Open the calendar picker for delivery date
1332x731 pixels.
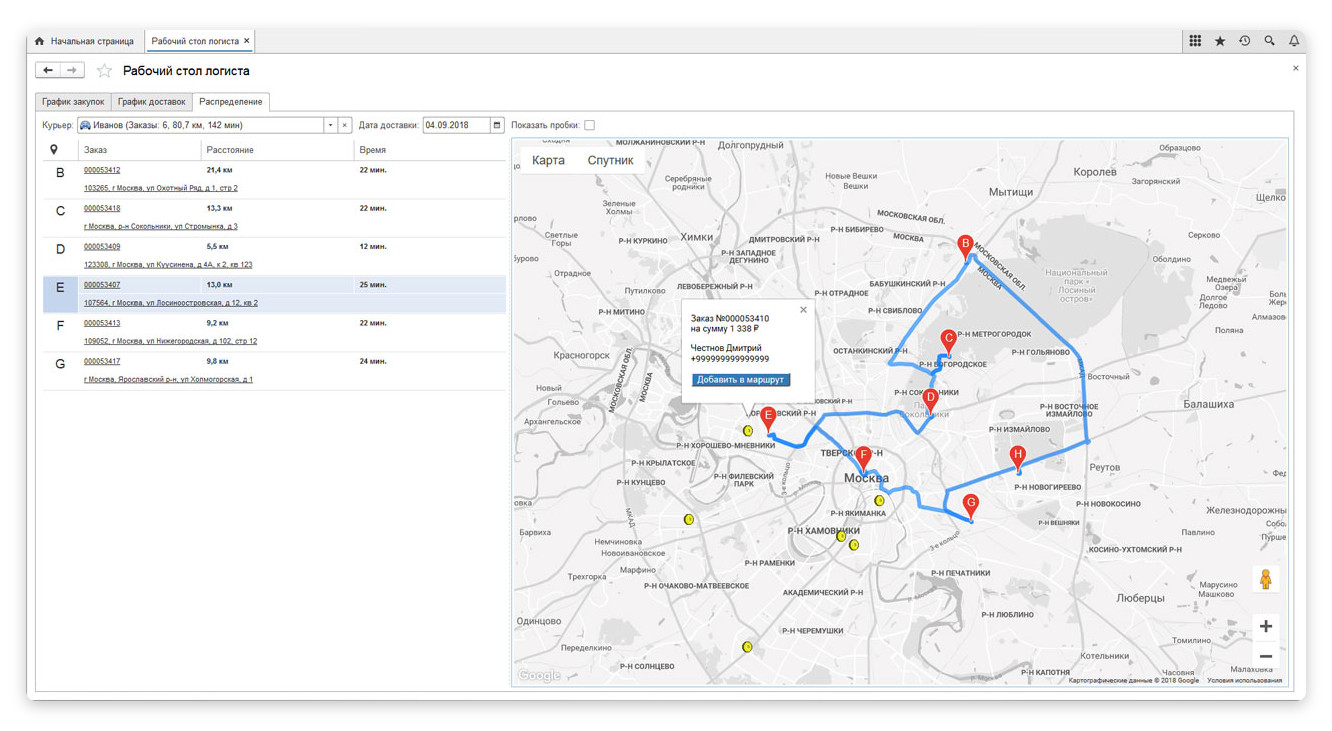[x=497, y=125]
